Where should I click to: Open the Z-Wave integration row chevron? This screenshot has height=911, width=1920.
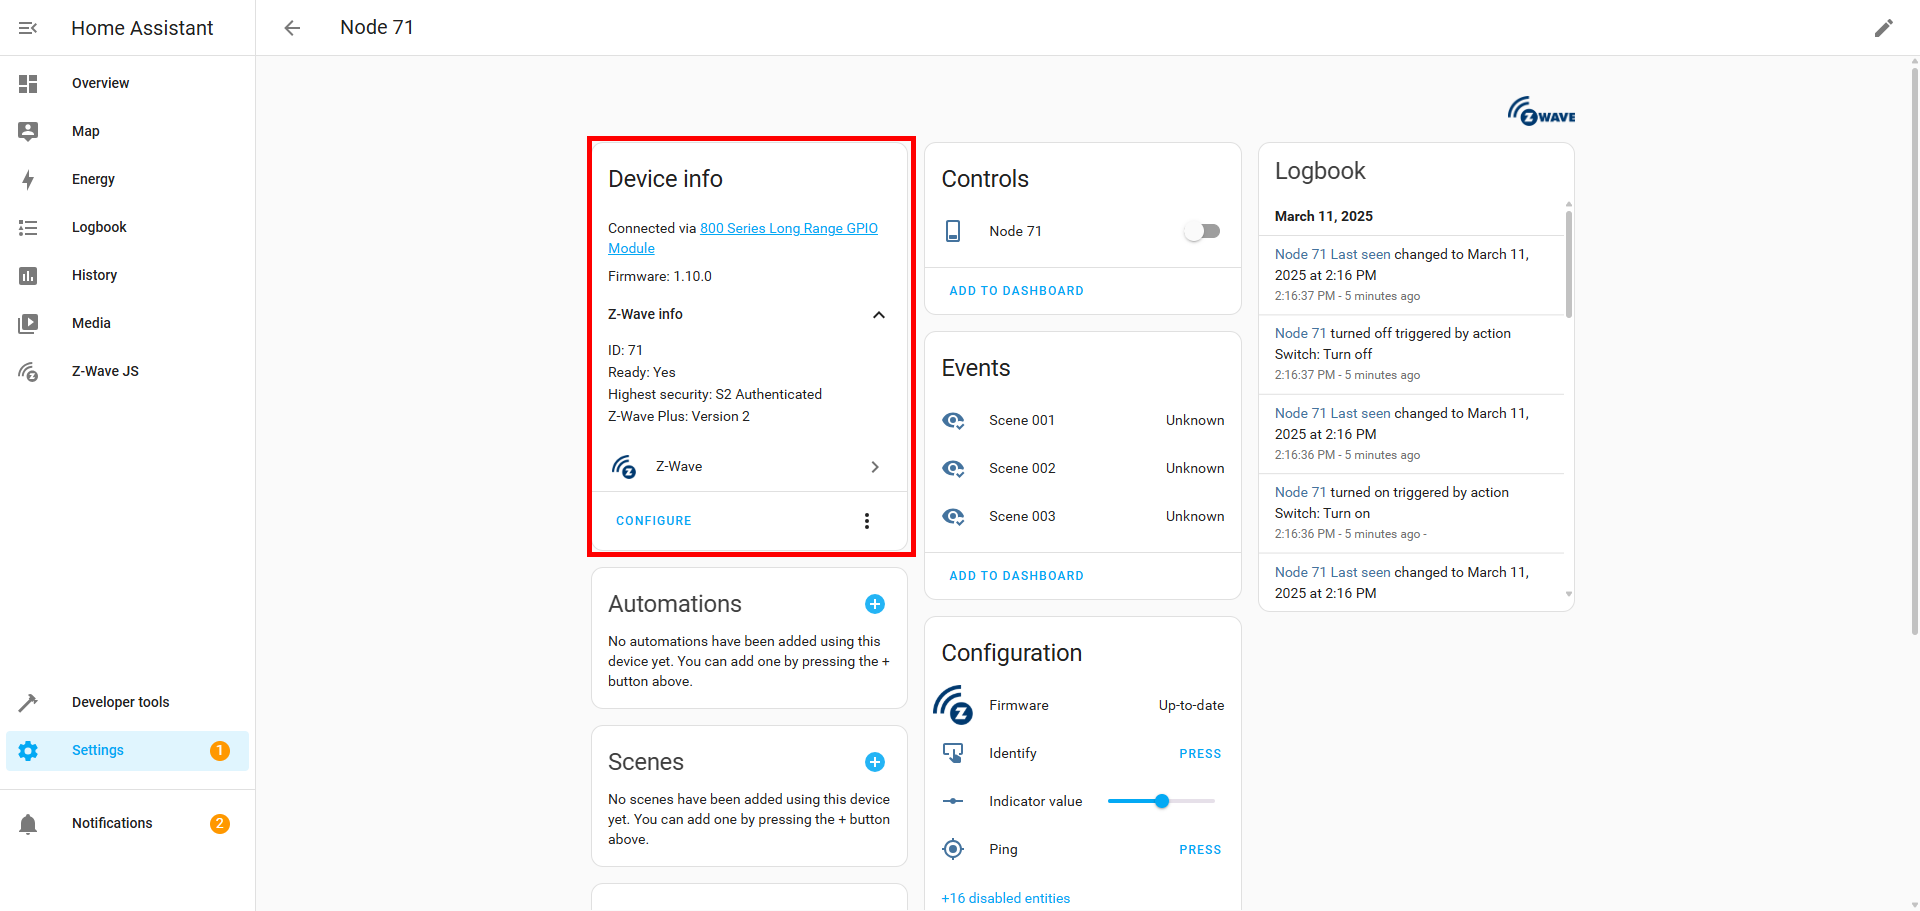[x=875, y=467]
